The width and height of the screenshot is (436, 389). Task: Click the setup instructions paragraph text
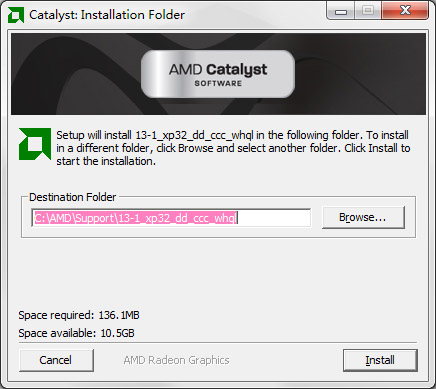tap(233, 148)
